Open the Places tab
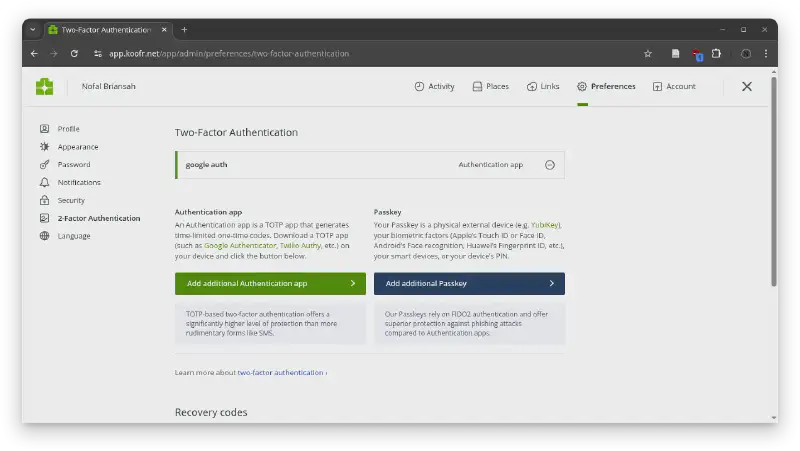 [x=490, y=87]
